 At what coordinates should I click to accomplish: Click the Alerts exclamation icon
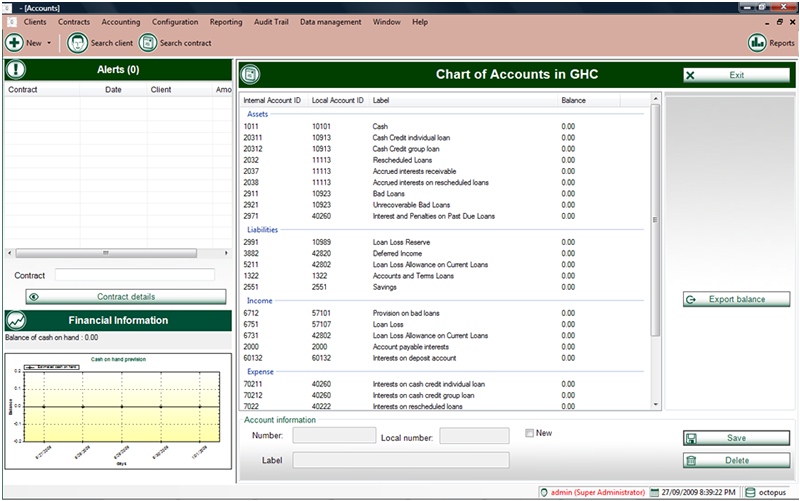click(x=16, y=70)
